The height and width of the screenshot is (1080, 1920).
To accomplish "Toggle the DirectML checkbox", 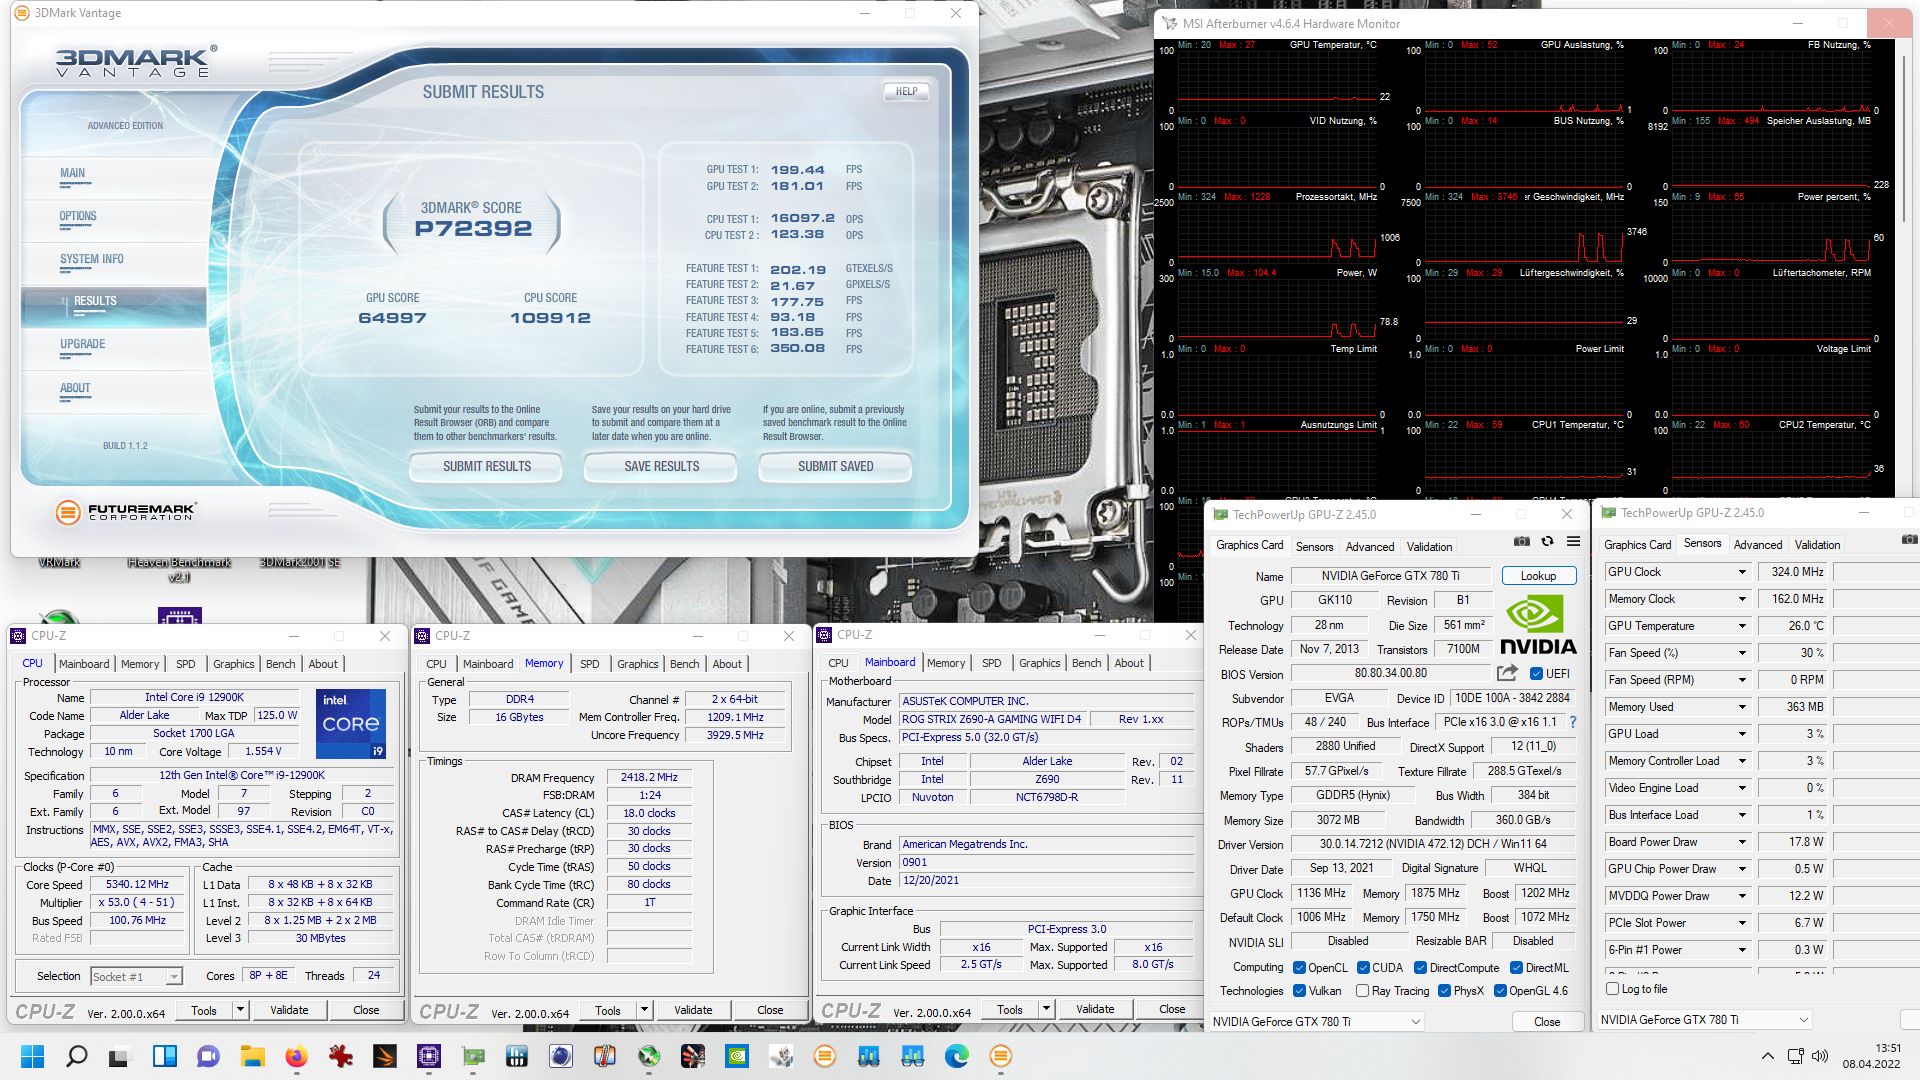I will click(1516, 967).
